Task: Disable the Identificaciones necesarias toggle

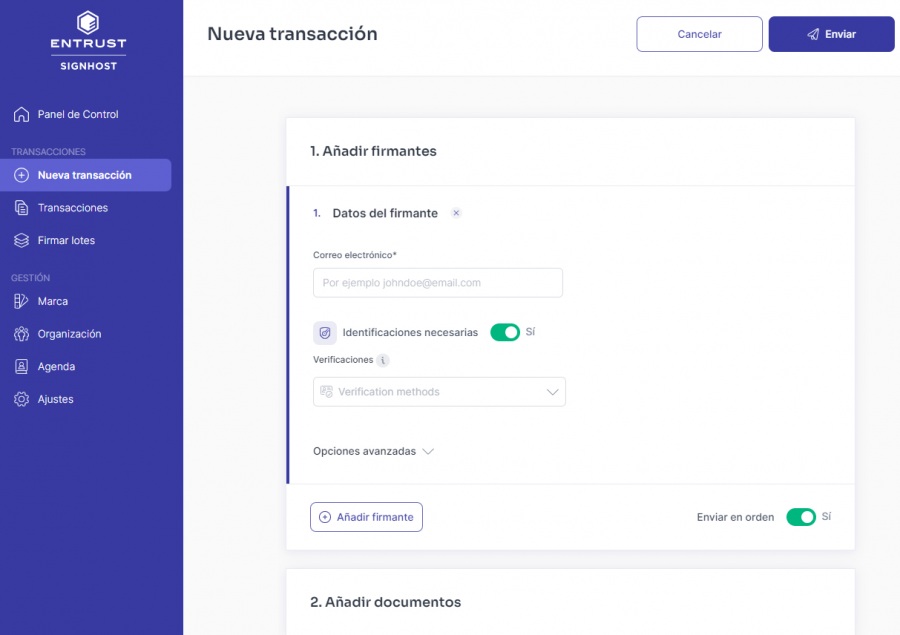Action: [506, 332]
